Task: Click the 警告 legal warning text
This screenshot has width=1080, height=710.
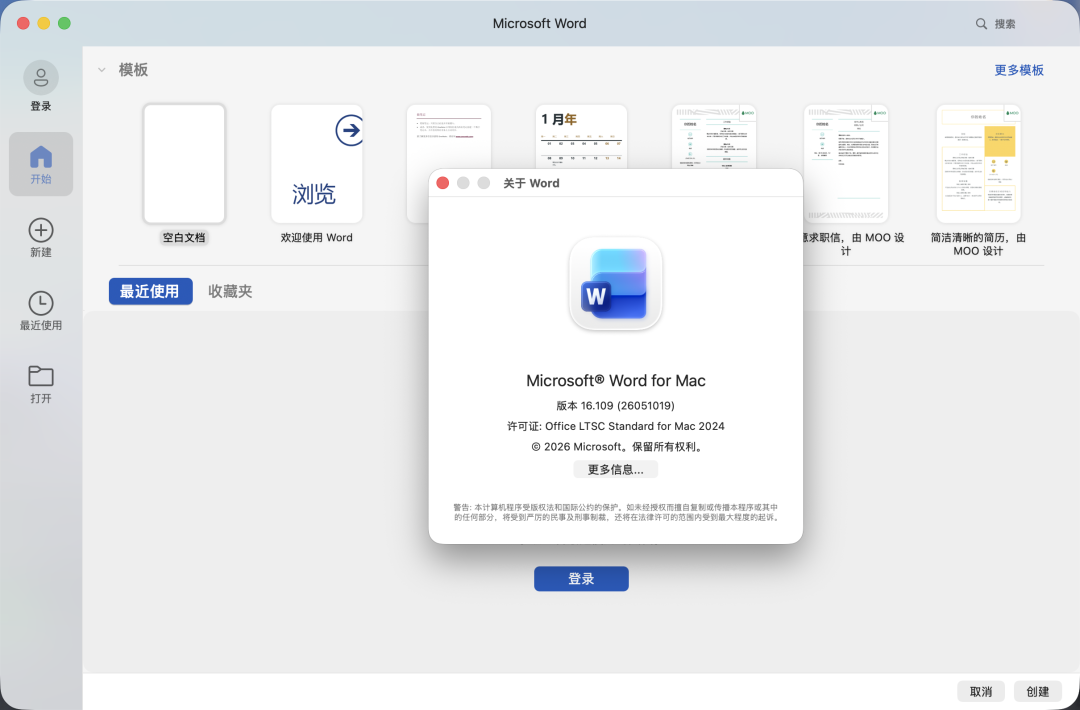Action: click(x=616, y=512)
